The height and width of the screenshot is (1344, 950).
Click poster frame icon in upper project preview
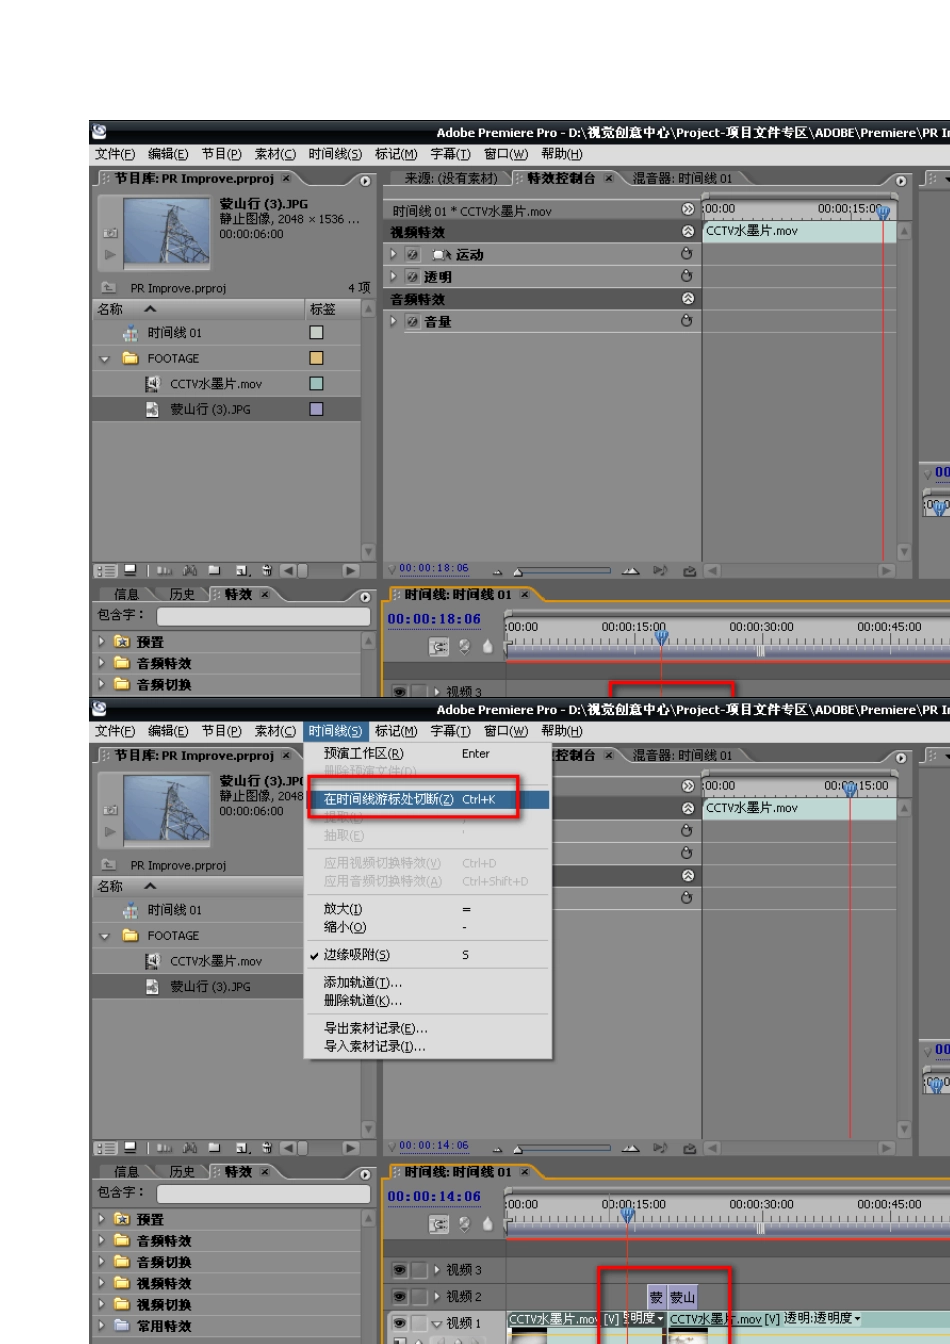tap(110, 232)
